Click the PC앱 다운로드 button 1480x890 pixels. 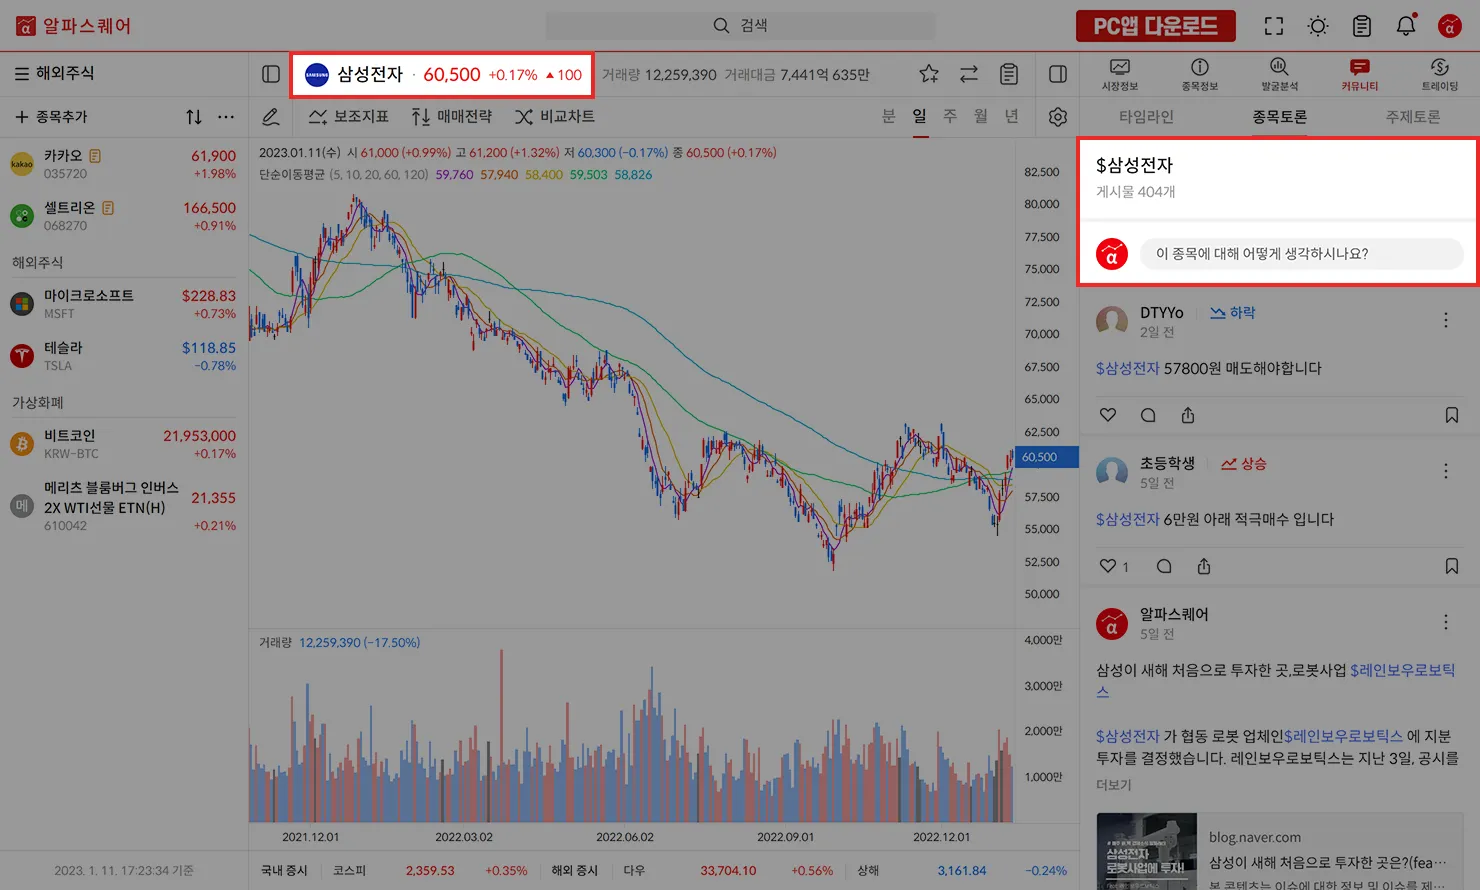pyautogui.click(x=1155, y=26)
